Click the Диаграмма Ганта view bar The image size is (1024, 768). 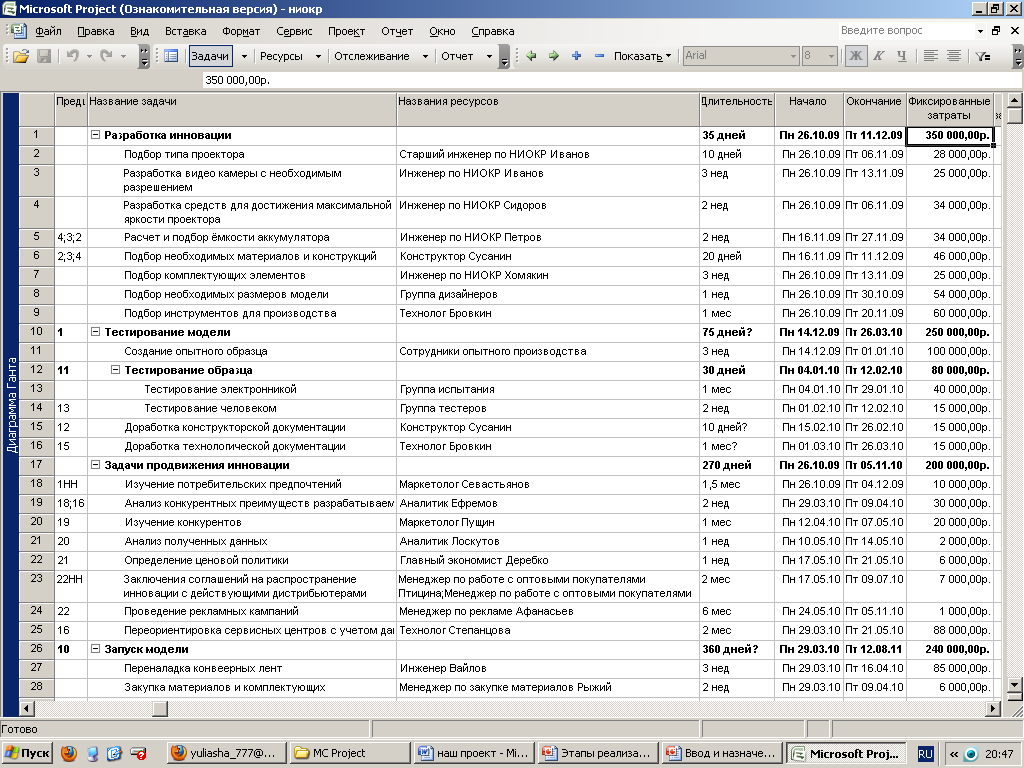point(11,405)
